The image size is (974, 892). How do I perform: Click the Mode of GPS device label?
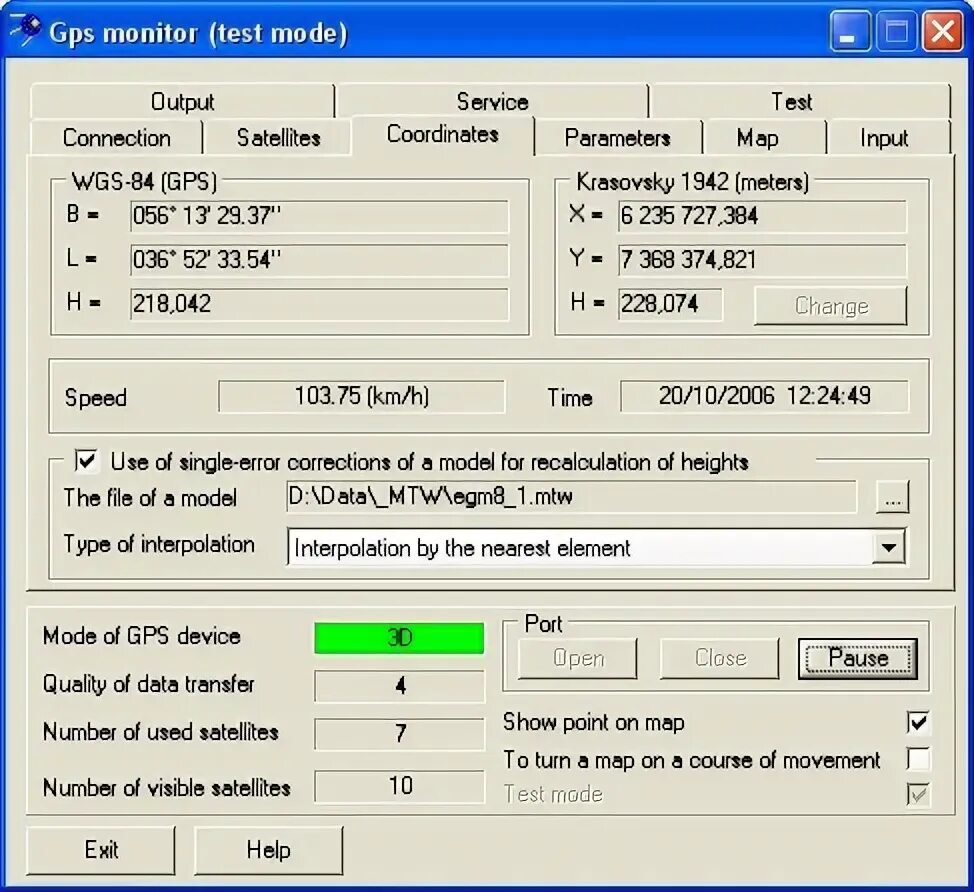coord(142,636)
